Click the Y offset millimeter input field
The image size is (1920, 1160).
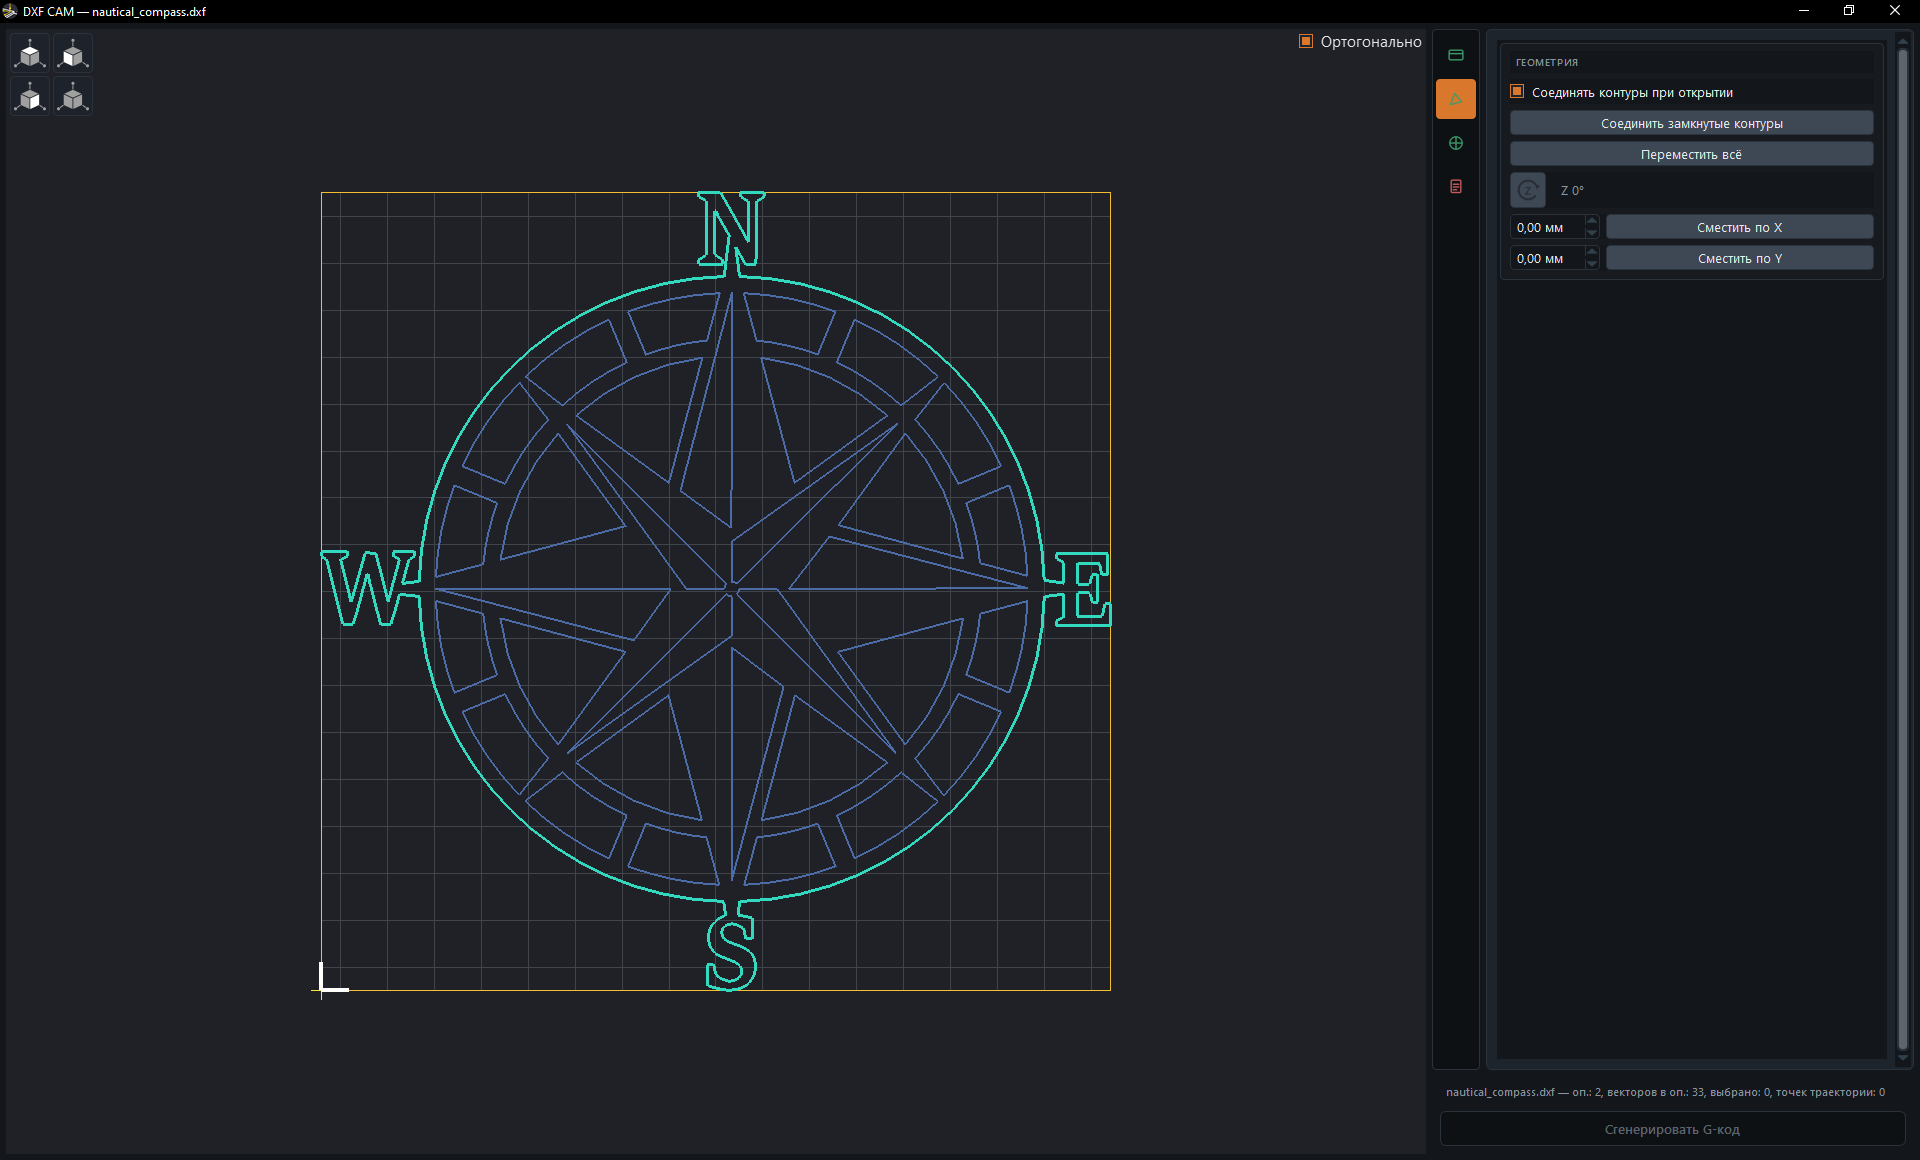pos(1547,258)
